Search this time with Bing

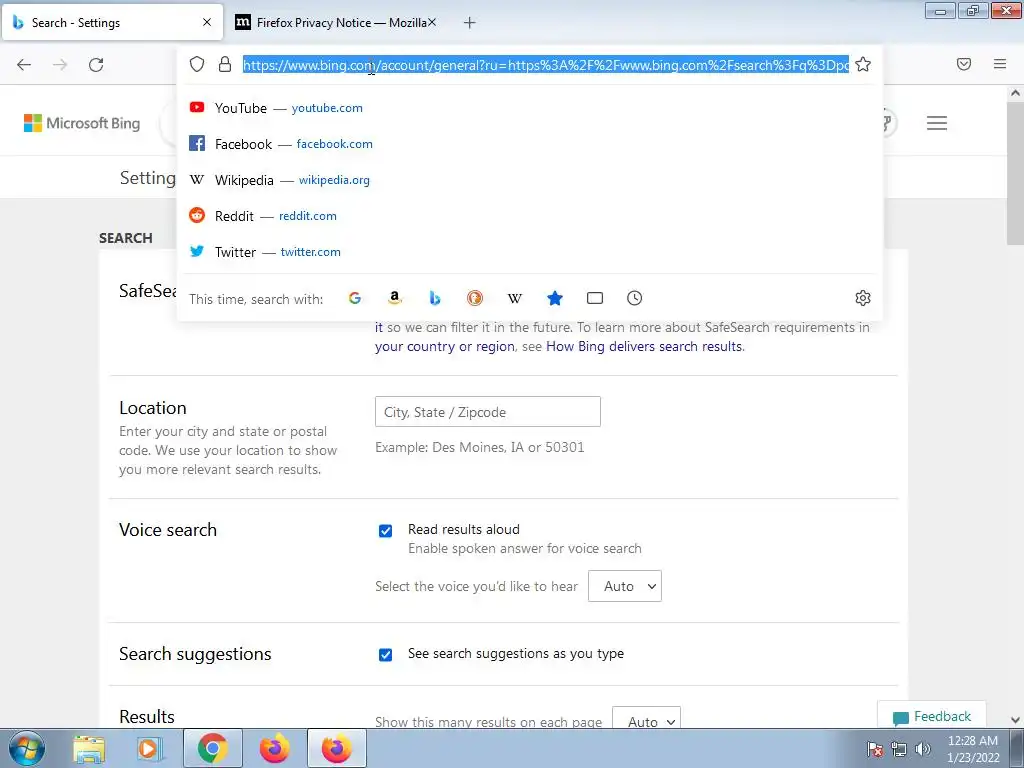point(435,298)
